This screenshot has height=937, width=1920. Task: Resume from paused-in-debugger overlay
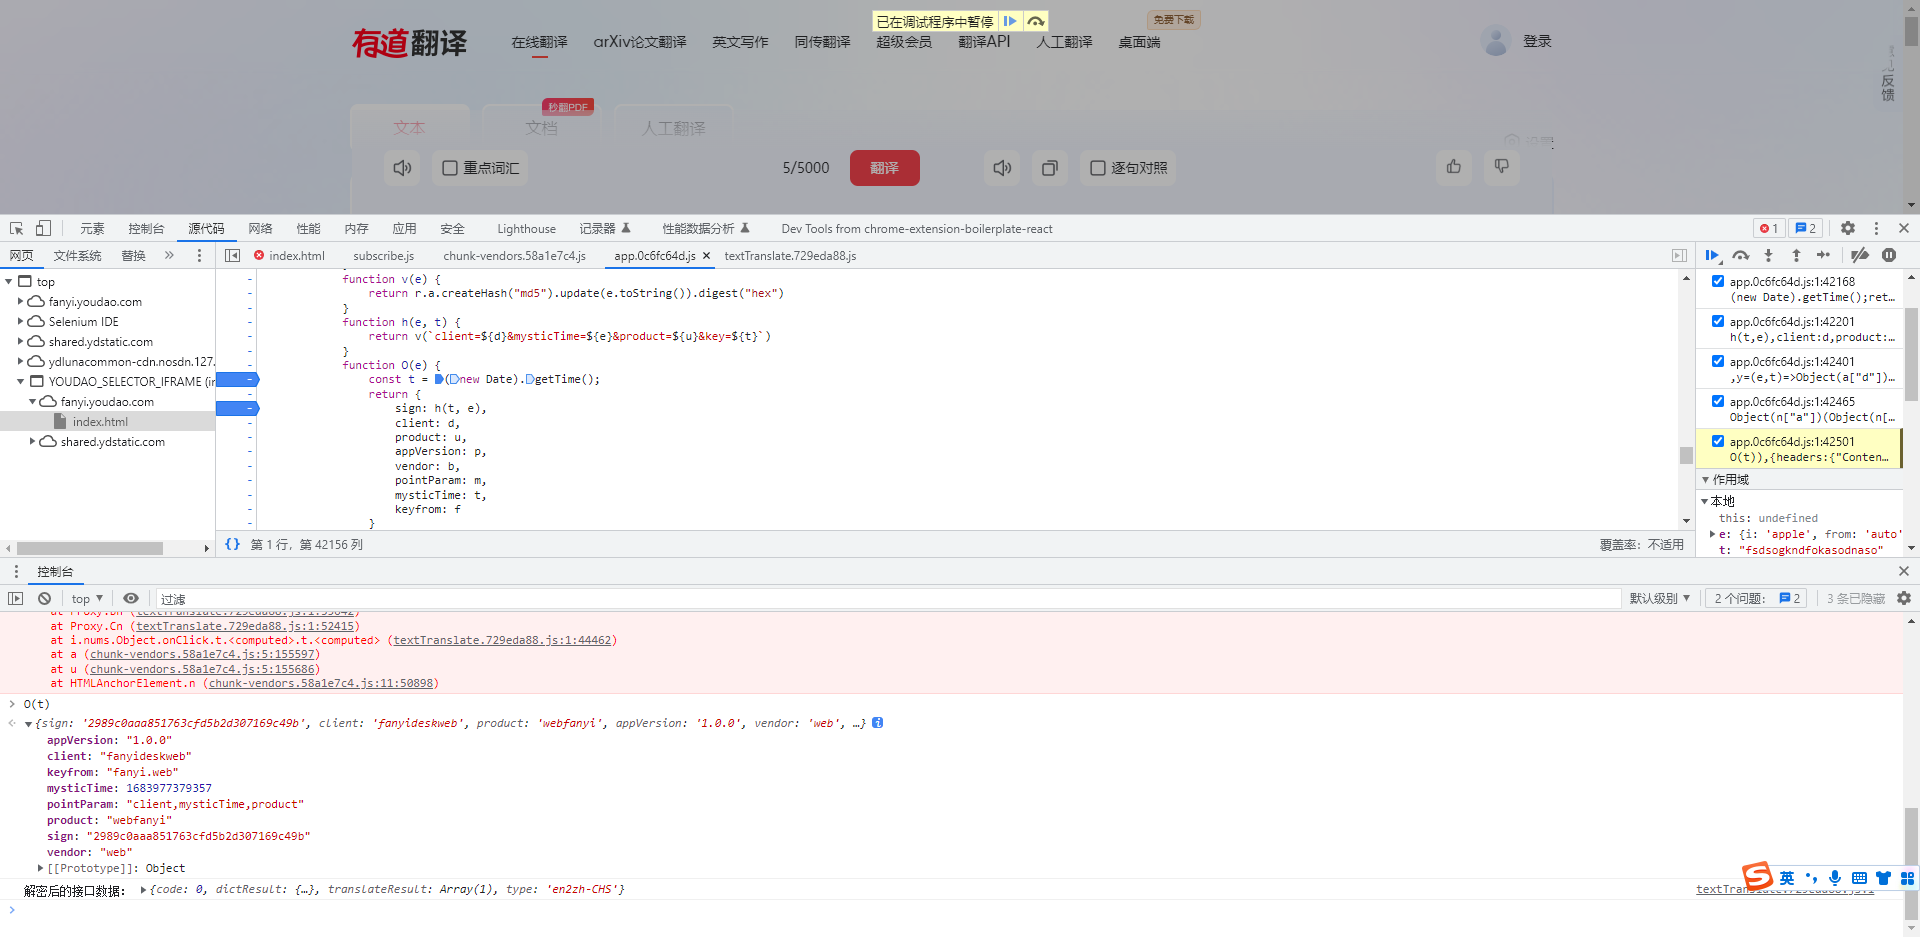coord(1010,21)
